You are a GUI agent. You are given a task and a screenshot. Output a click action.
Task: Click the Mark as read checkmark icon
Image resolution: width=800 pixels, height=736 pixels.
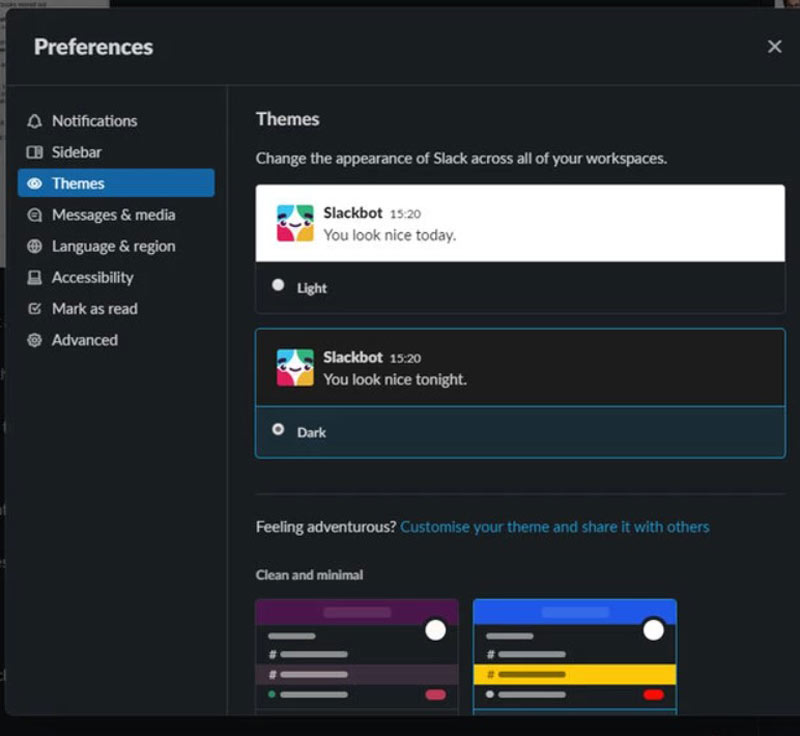[35, 309]
